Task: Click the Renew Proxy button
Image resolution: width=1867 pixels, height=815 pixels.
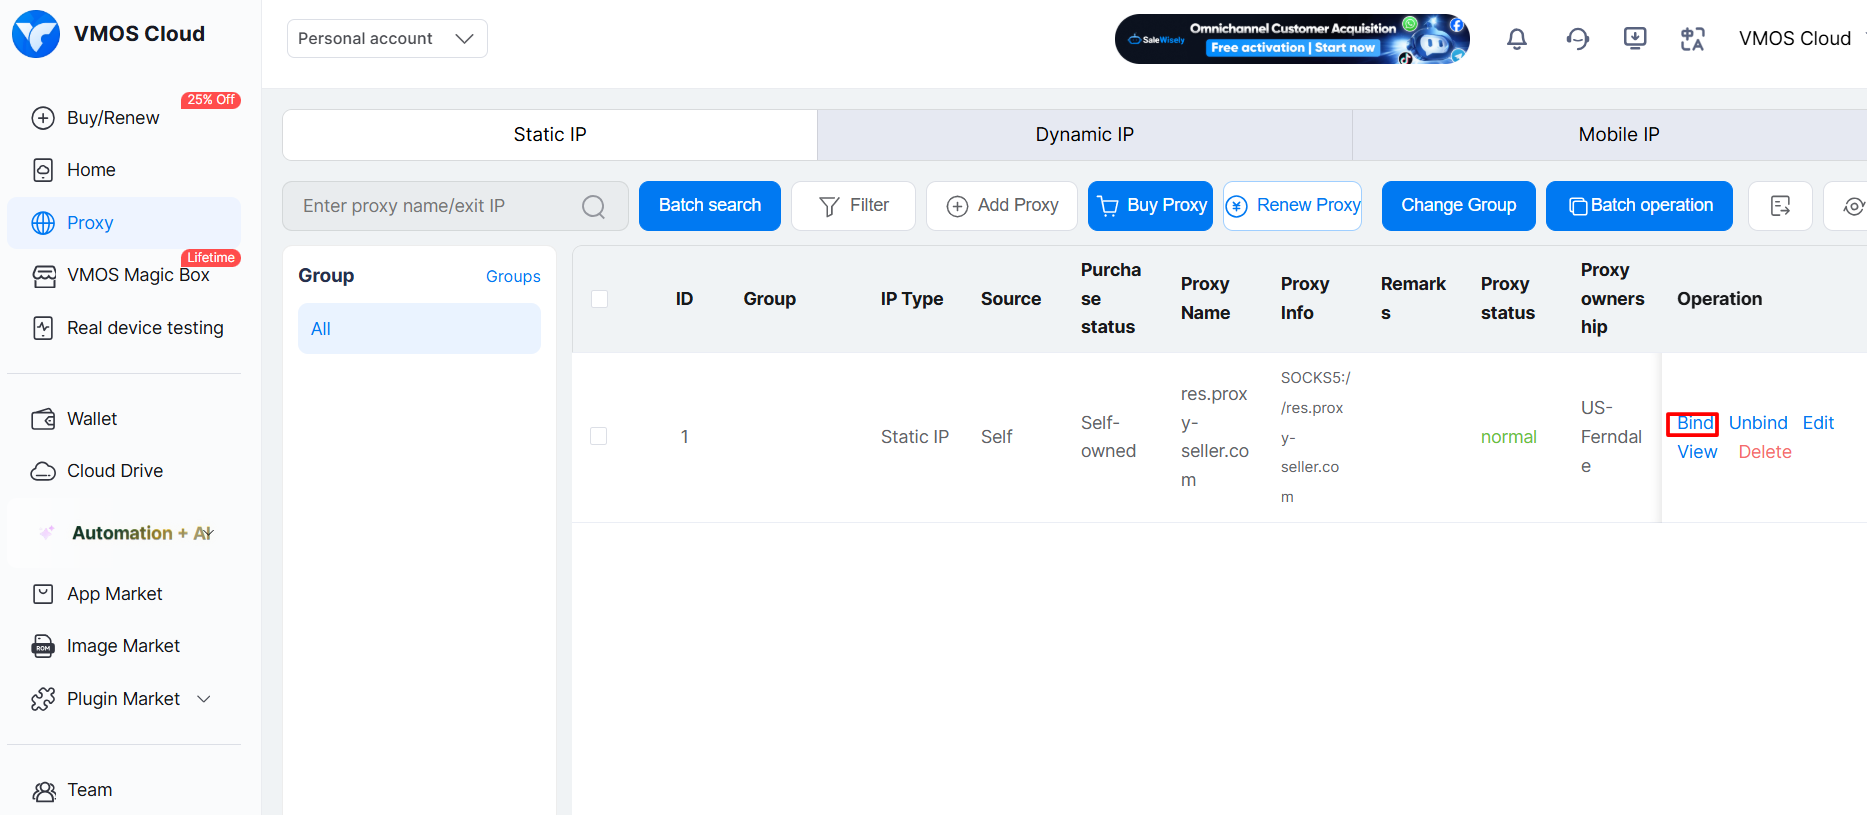Action: click(x=1293, y=206)
